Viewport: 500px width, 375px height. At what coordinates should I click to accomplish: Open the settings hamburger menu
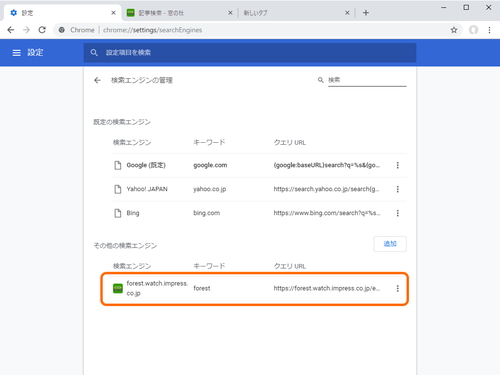tap(16, 53)
